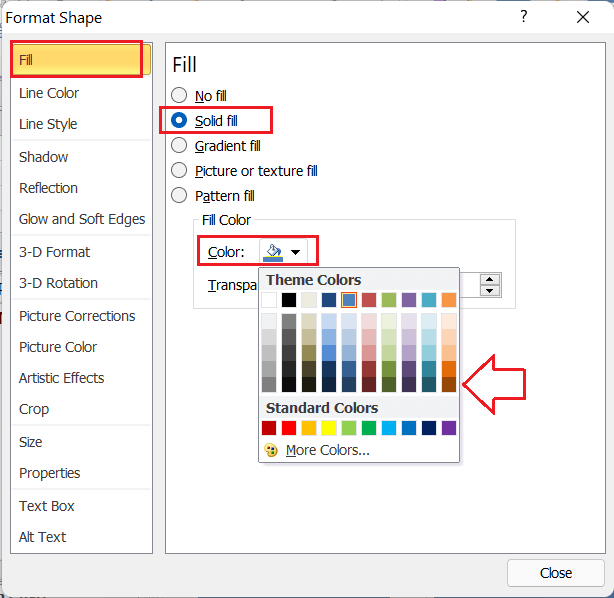614x598 pixels.
Task: Switch to the Line Style category
Action: point(81,124)
